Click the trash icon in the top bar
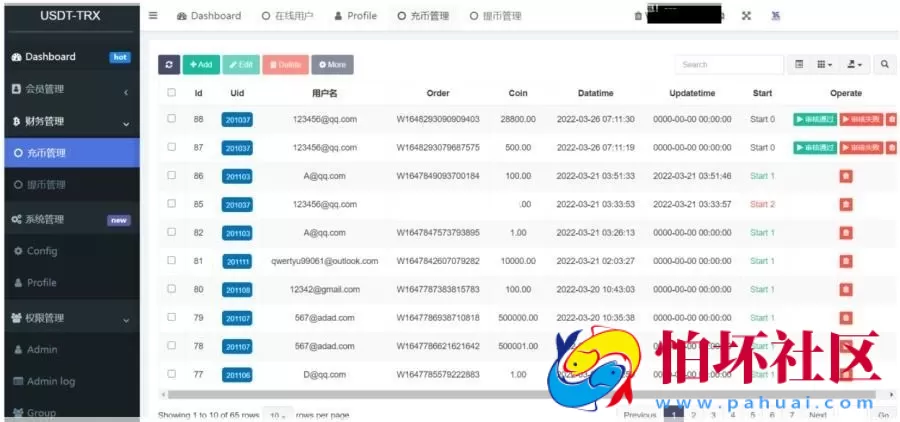This screenshot has width=900, height=422. (x=638, y=17)
